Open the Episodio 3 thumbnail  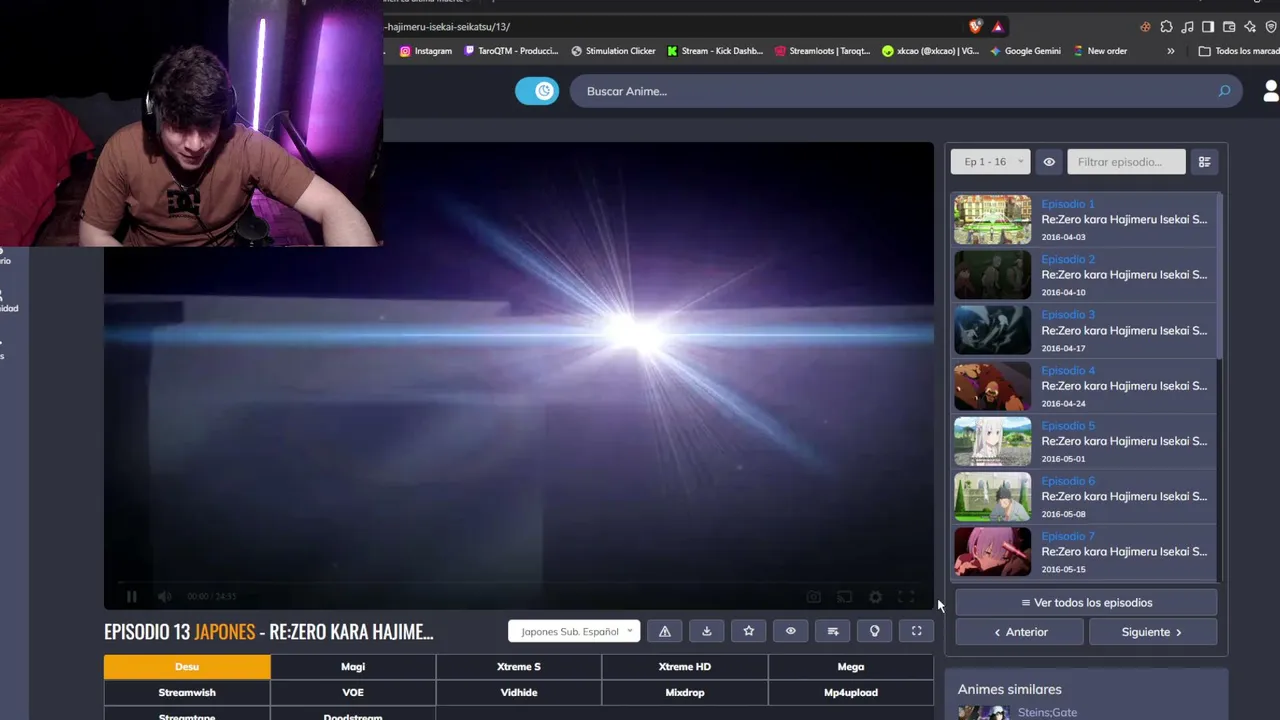[992, 331]
